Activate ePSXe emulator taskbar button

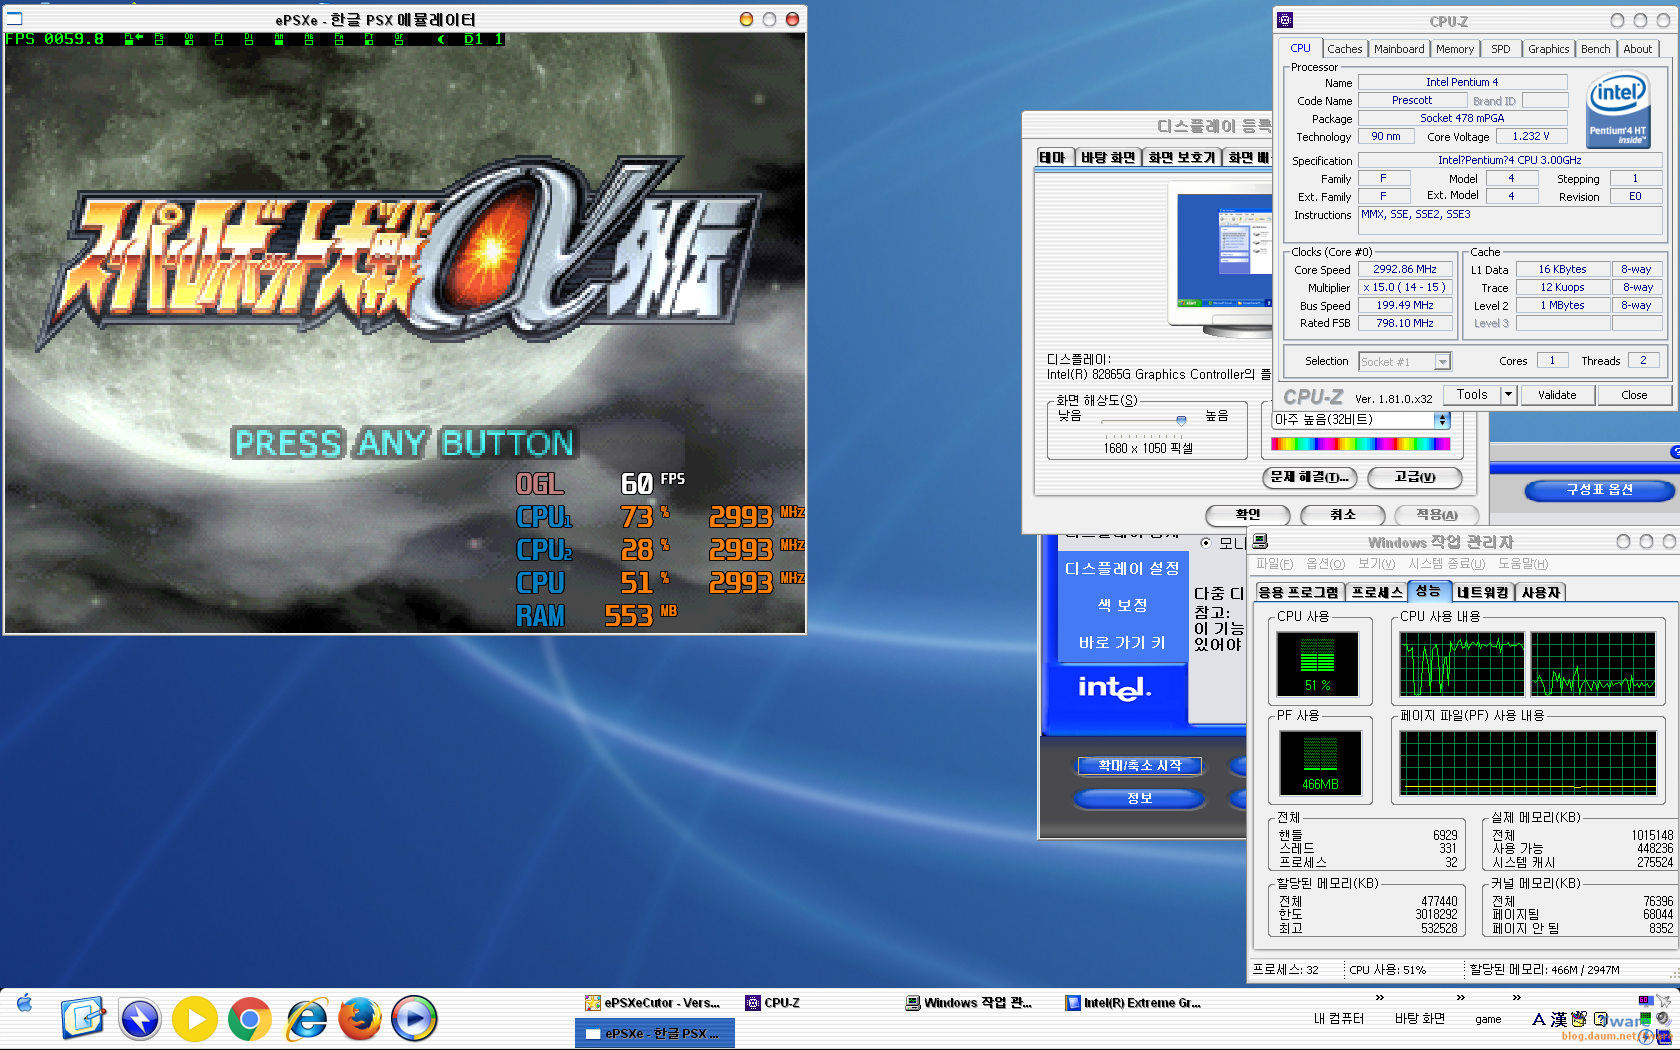pos(655,1034)
